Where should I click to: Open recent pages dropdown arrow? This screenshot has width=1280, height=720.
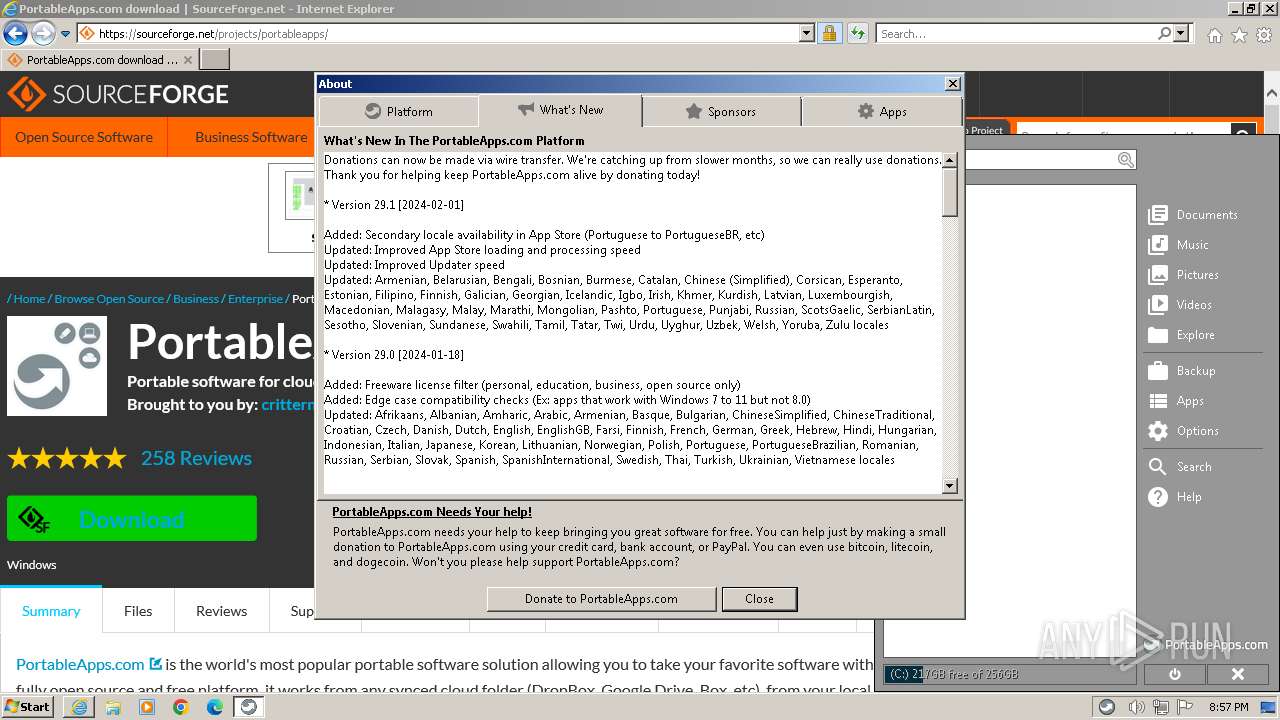click(65, 34)
